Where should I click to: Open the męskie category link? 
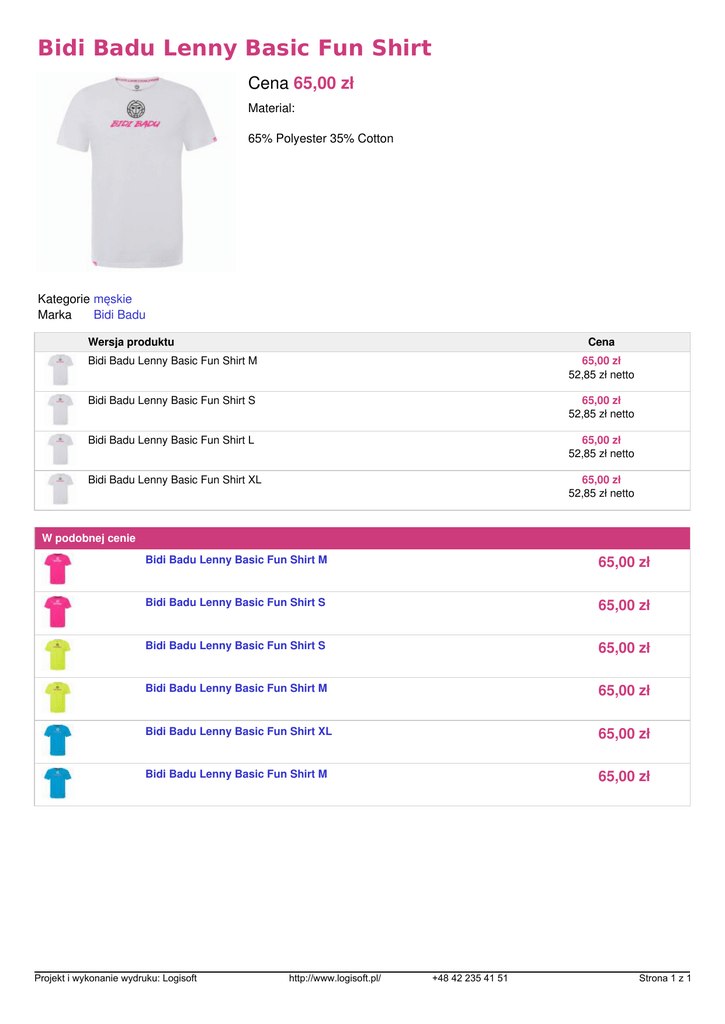tap(112, 299)
